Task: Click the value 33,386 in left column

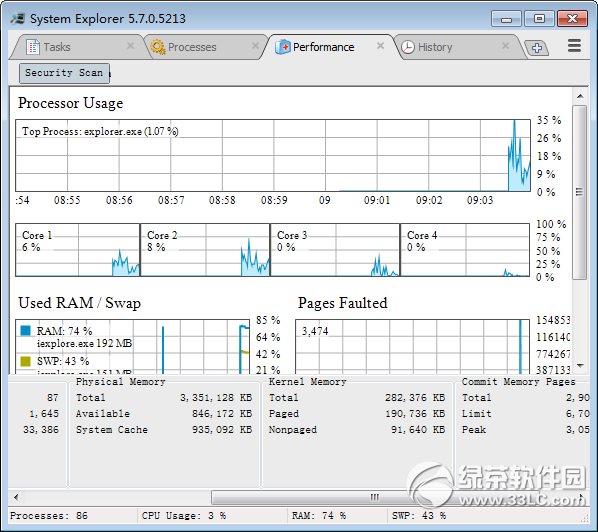Action: [x=41, y=430]
